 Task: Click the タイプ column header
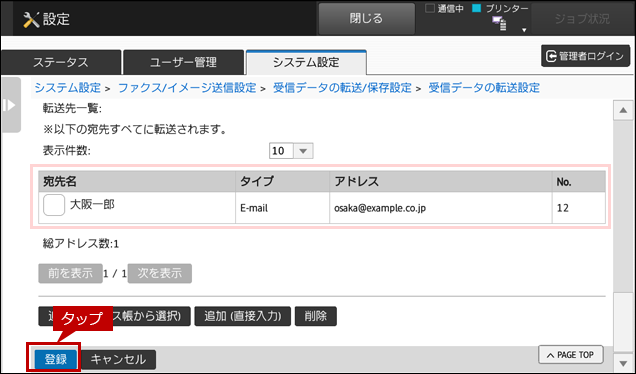pos(282,181)
